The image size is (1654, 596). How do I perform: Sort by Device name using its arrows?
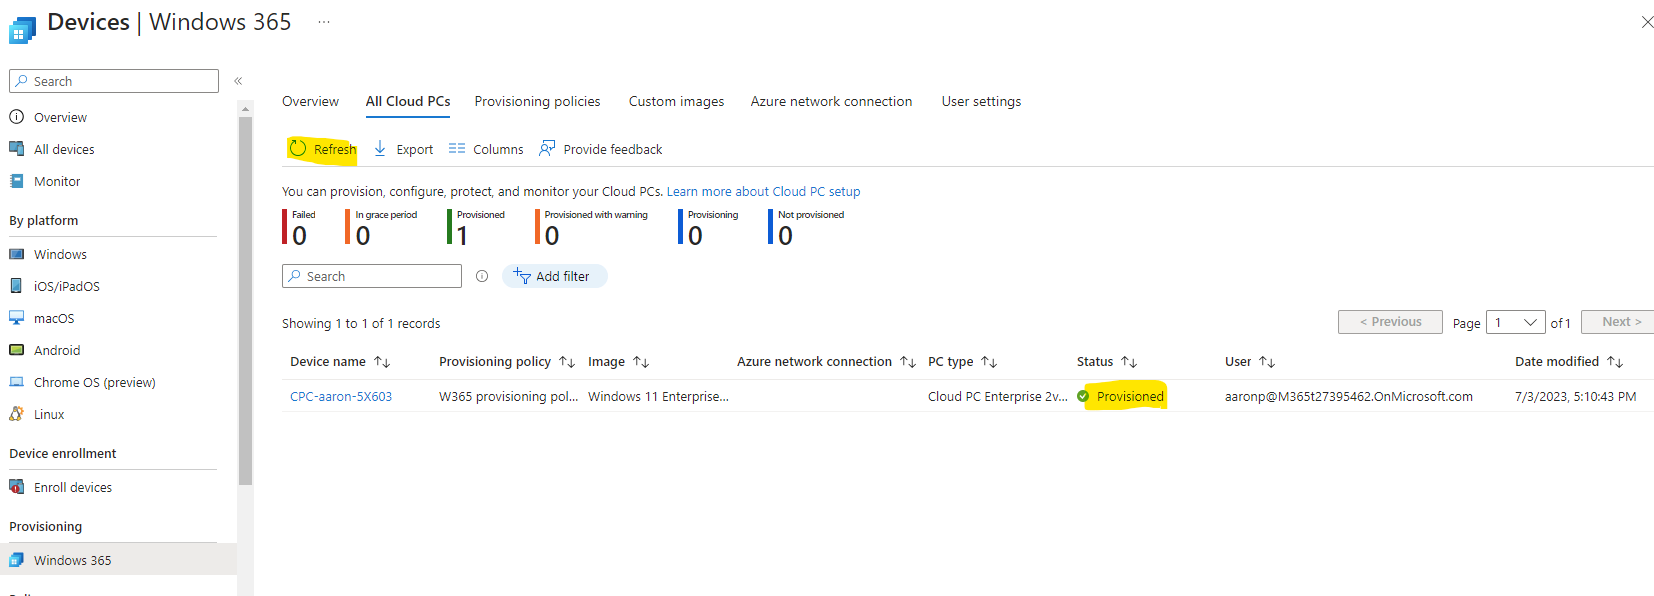click(x=382, y=362)
